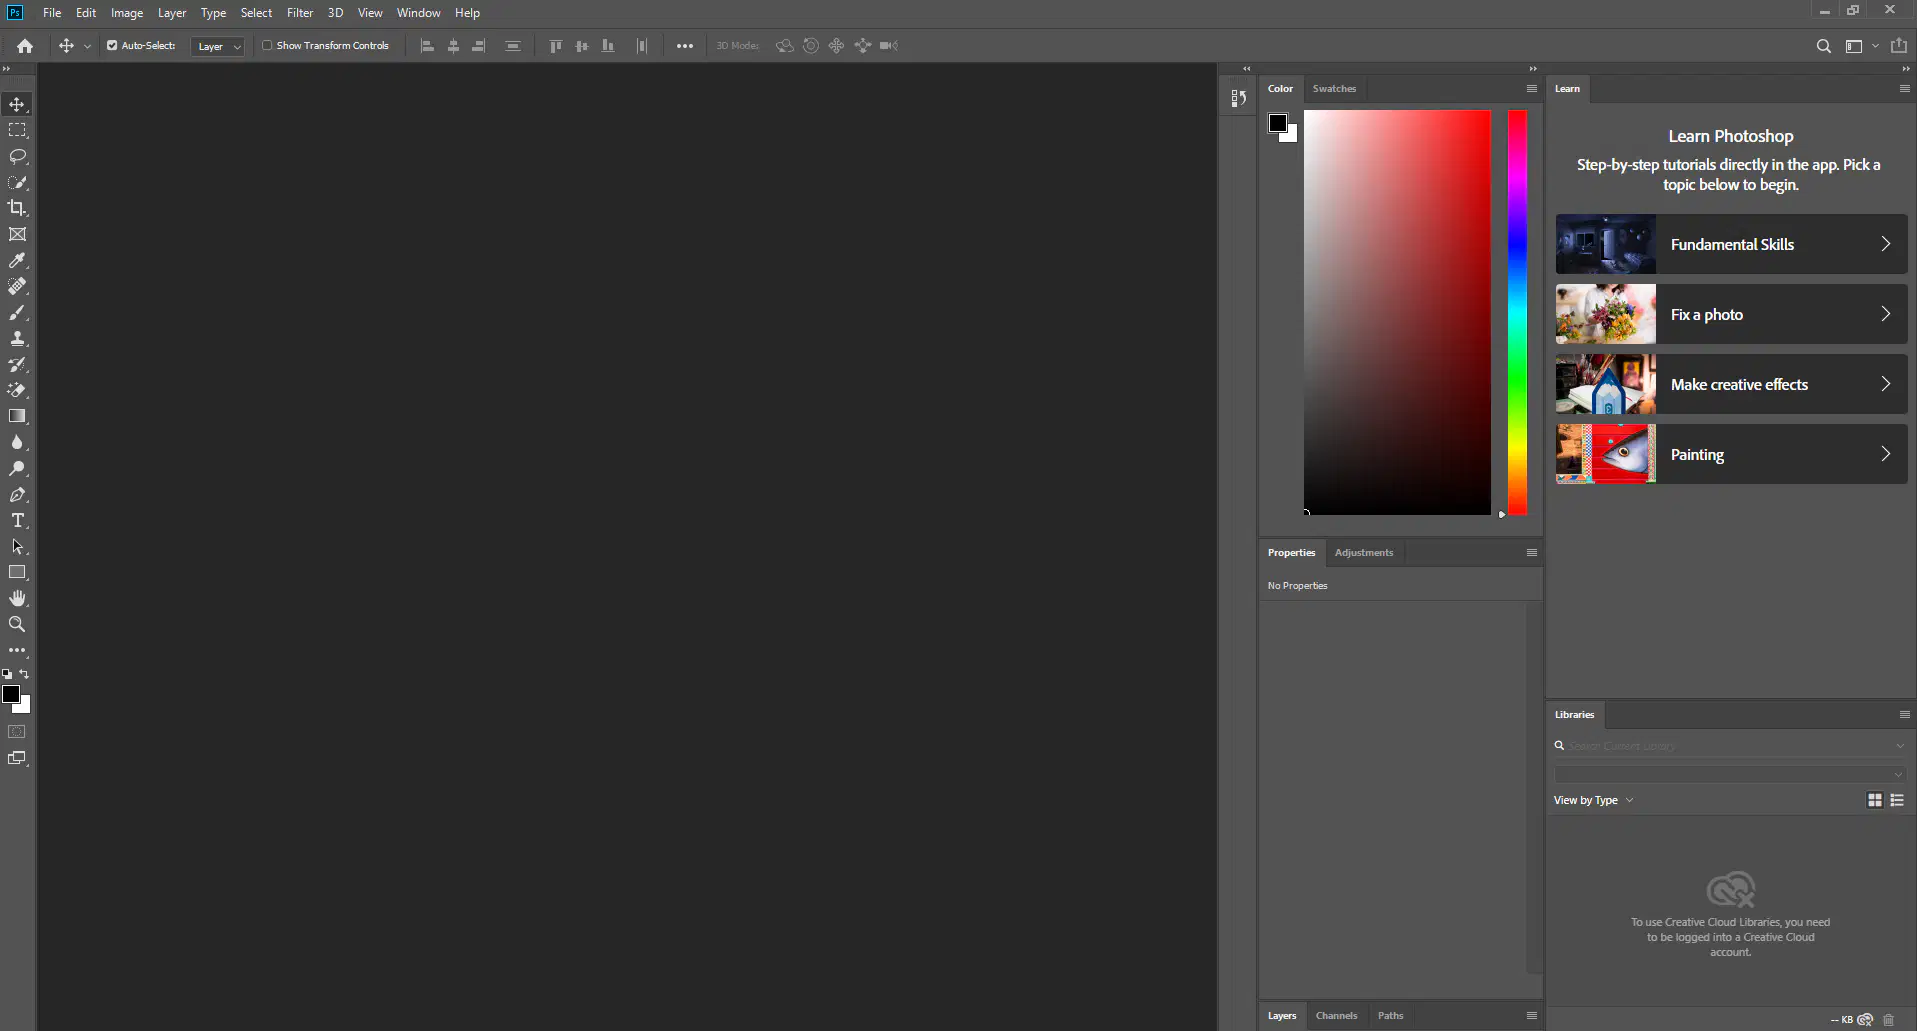The image size is (1917, 1031).
Task: Open the File menu
Action: click(x=52, y=13)
